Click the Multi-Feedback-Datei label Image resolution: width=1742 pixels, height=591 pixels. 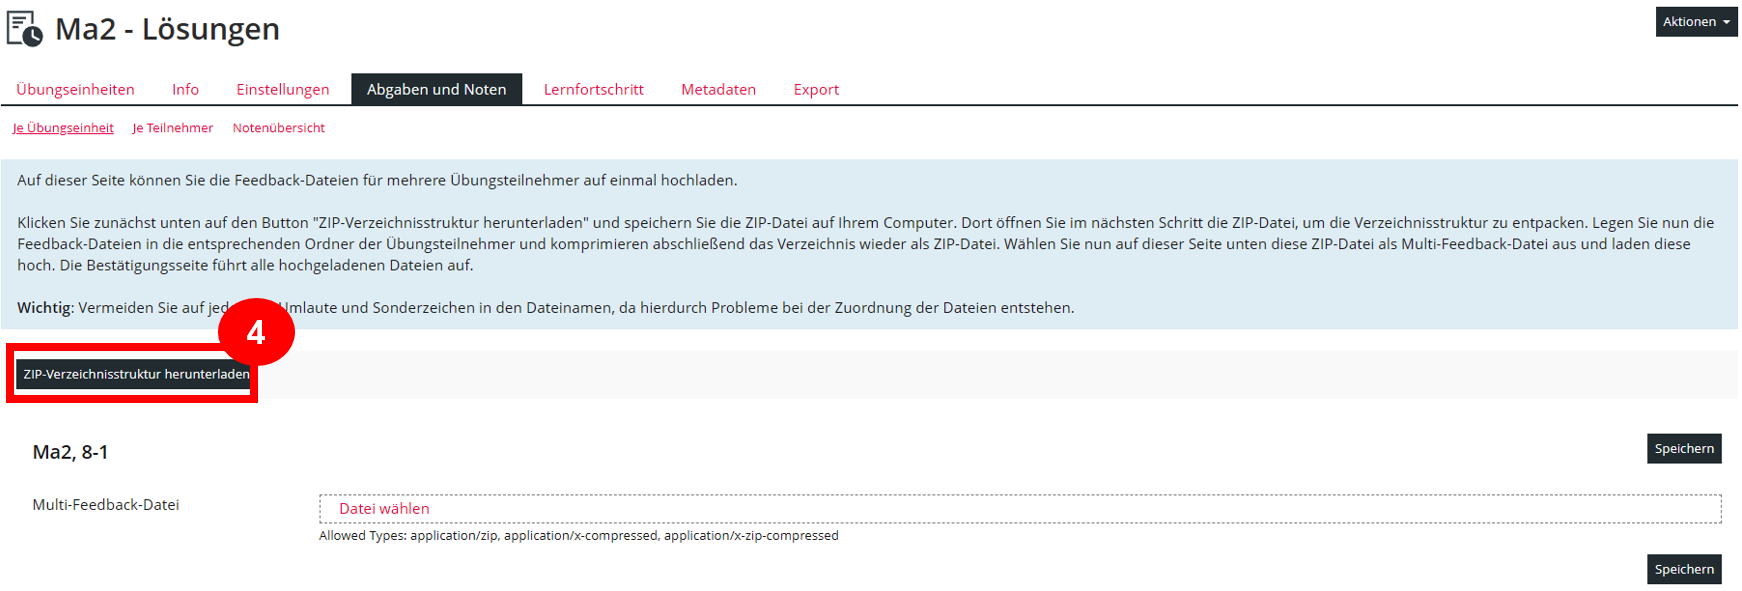coord(106,505)
